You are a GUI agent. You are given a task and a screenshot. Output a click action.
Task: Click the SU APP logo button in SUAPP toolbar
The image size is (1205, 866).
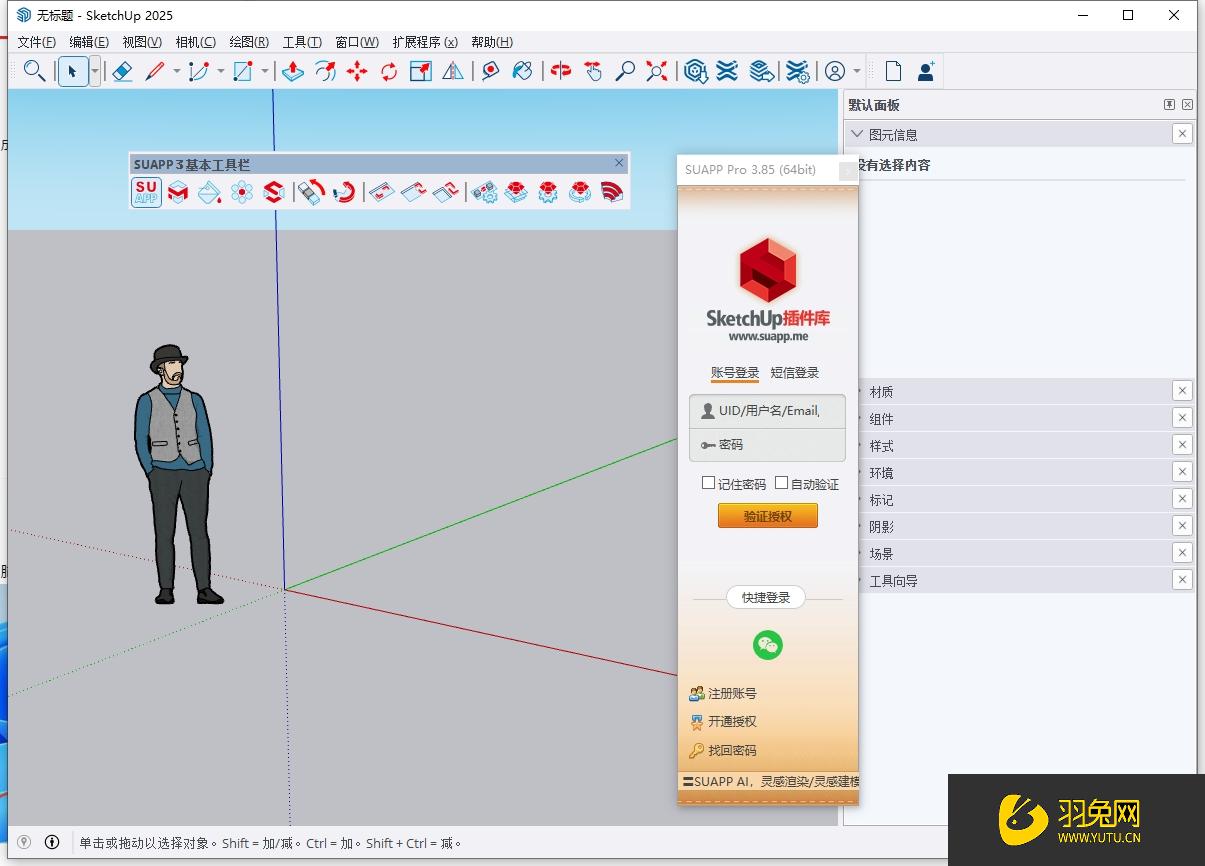click(146, 192)
